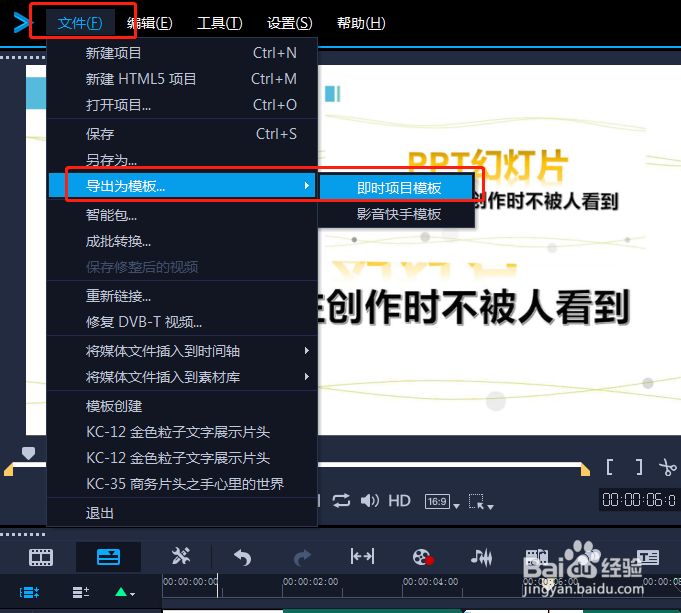681x613 pixels.
Task: Toggle repeat playback loop icon
Action: [x=341, y=500]
